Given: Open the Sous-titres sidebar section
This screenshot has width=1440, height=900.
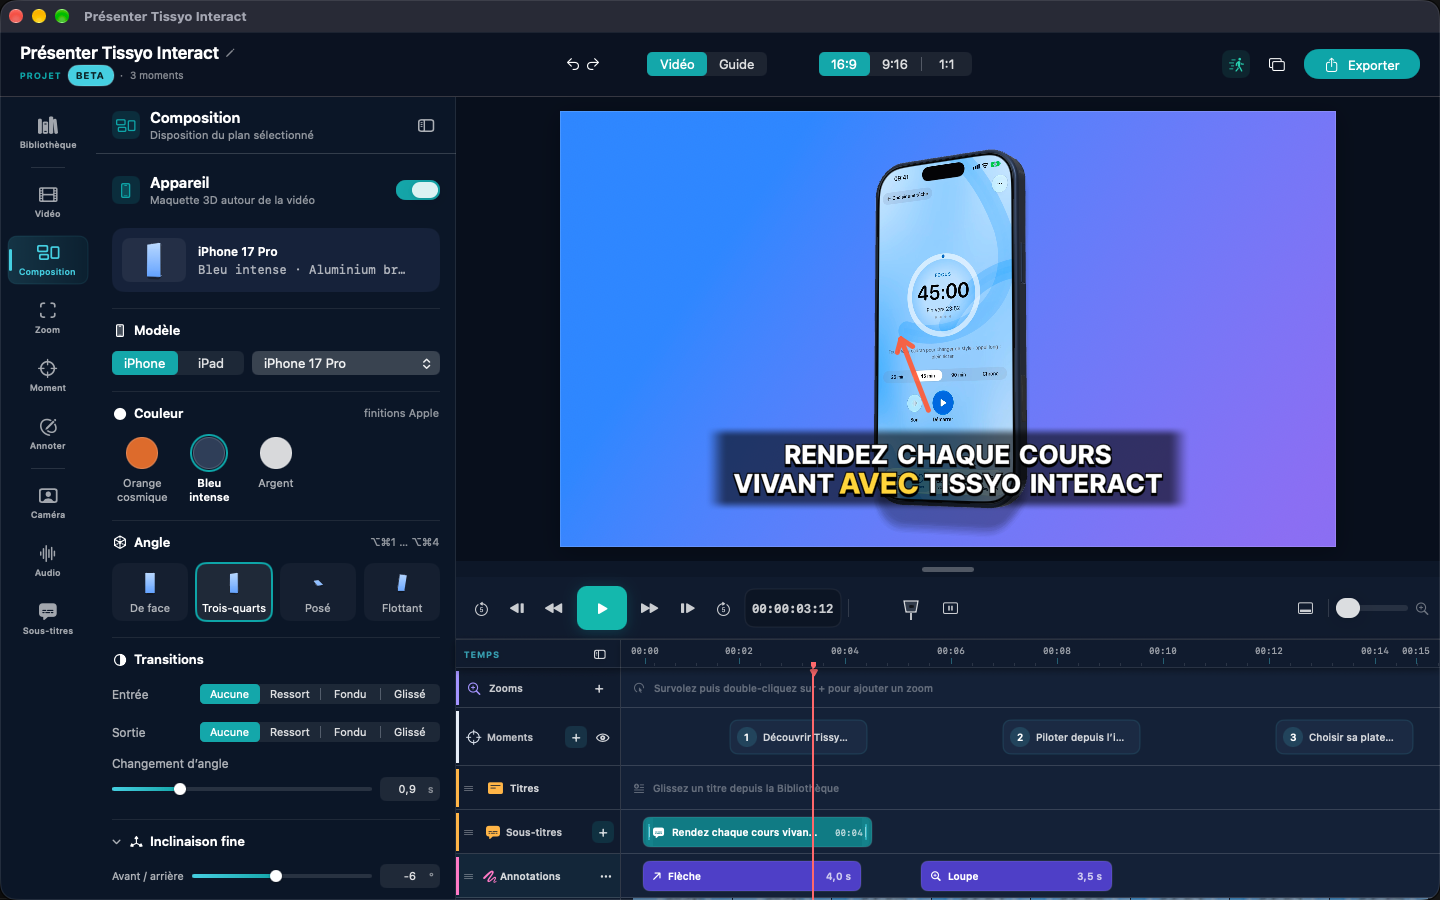Looking at the screenshot, I should click(x=48, y=618).
